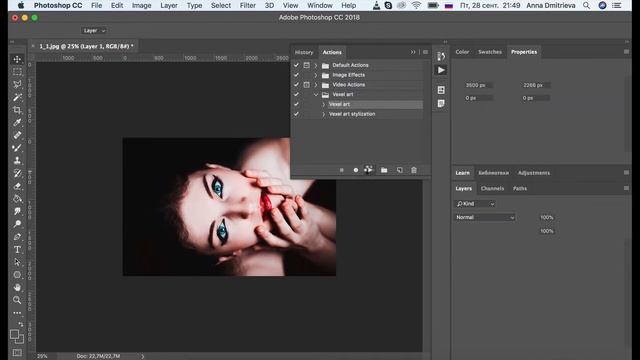Screen dimensions: 640x360
Task: Toggle the checkmark for Vexel art stylization
Action: pyautogui.click(x=296, y=114)
